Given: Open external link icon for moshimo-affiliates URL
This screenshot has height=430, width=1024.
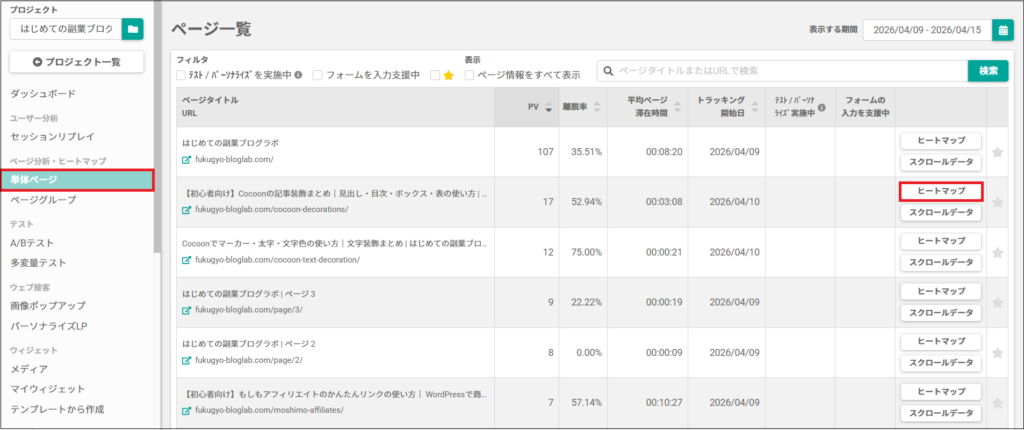Looking at the screenshot, I should click(186, 410).
